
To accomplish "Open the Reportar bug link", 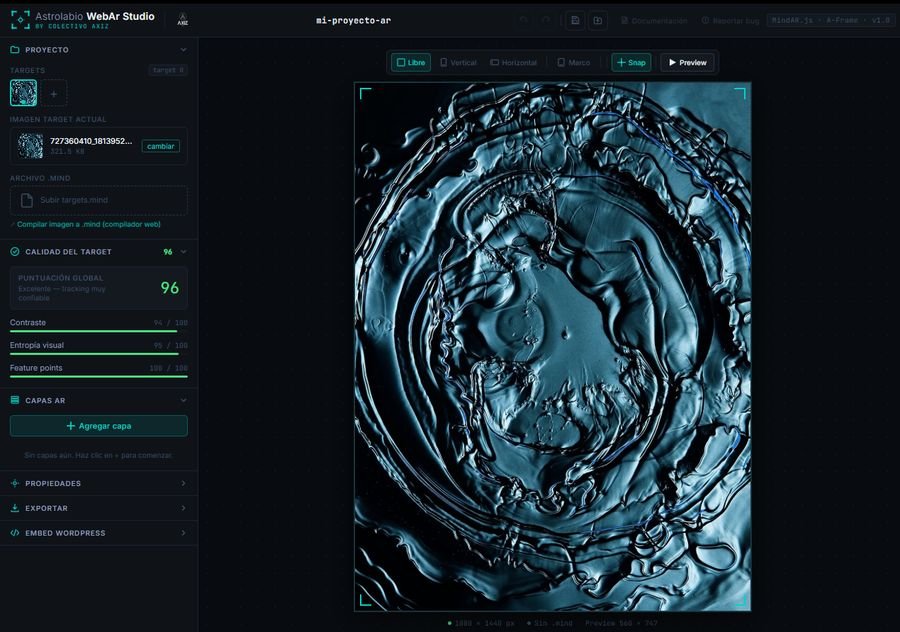I will 730,21.
